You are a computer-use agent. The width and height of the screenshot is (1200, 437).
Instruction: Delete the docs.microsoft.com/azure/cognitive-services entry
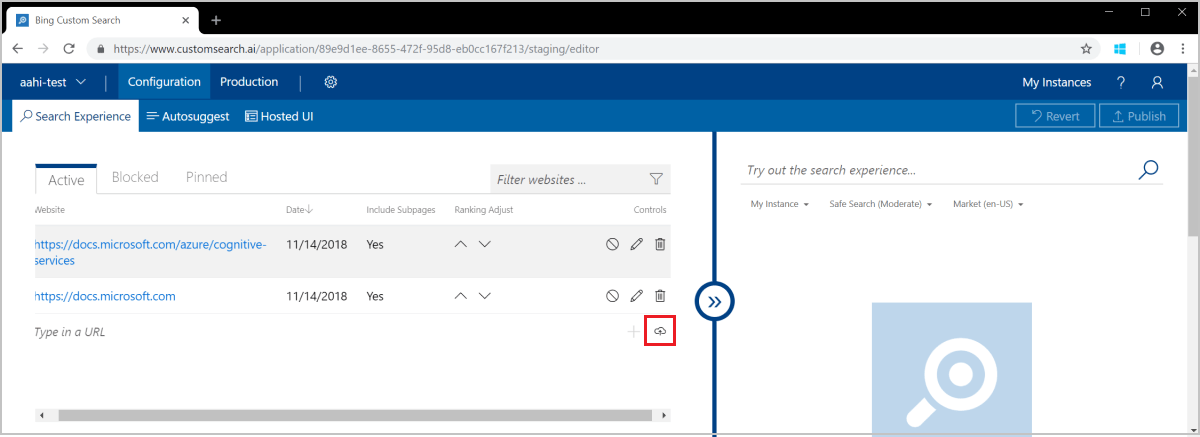pyautogui.click(x=660, y=244)
